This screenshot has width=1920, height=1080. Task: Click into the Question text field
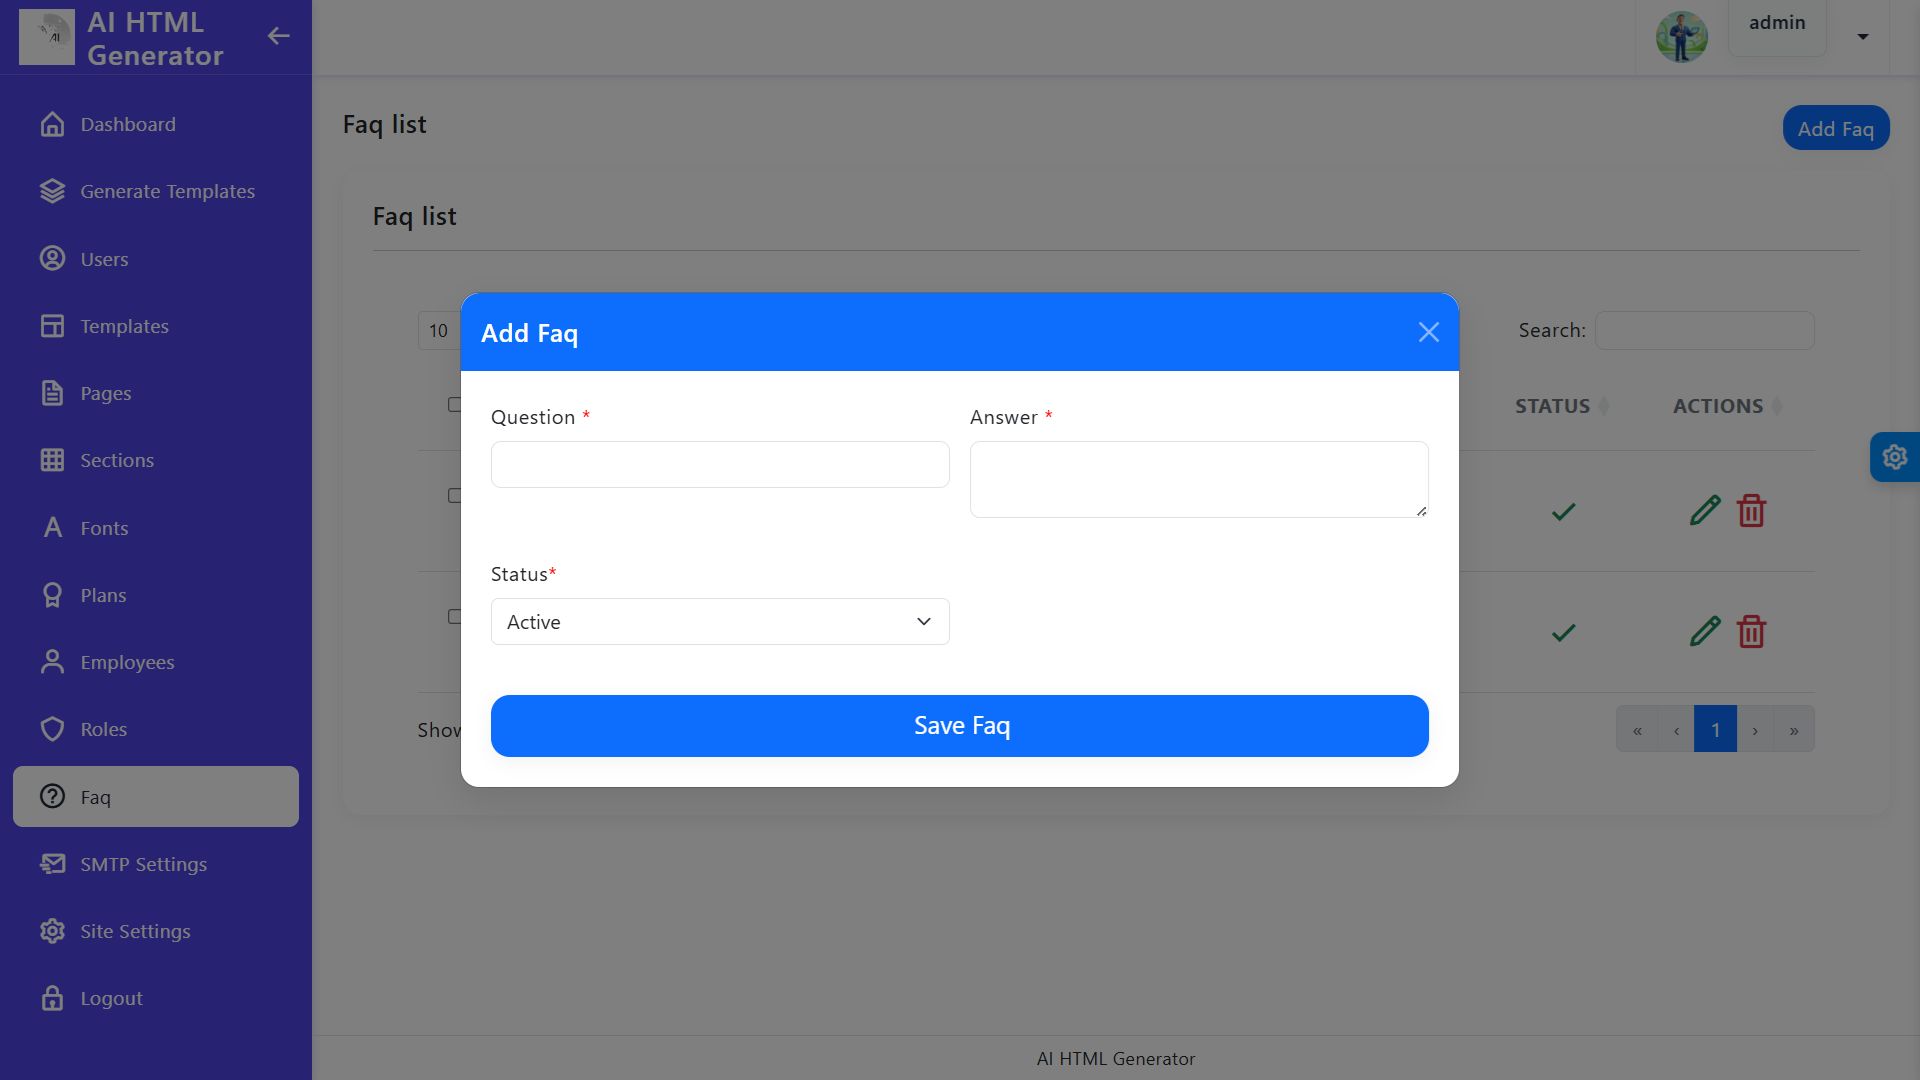pos(719,465)
